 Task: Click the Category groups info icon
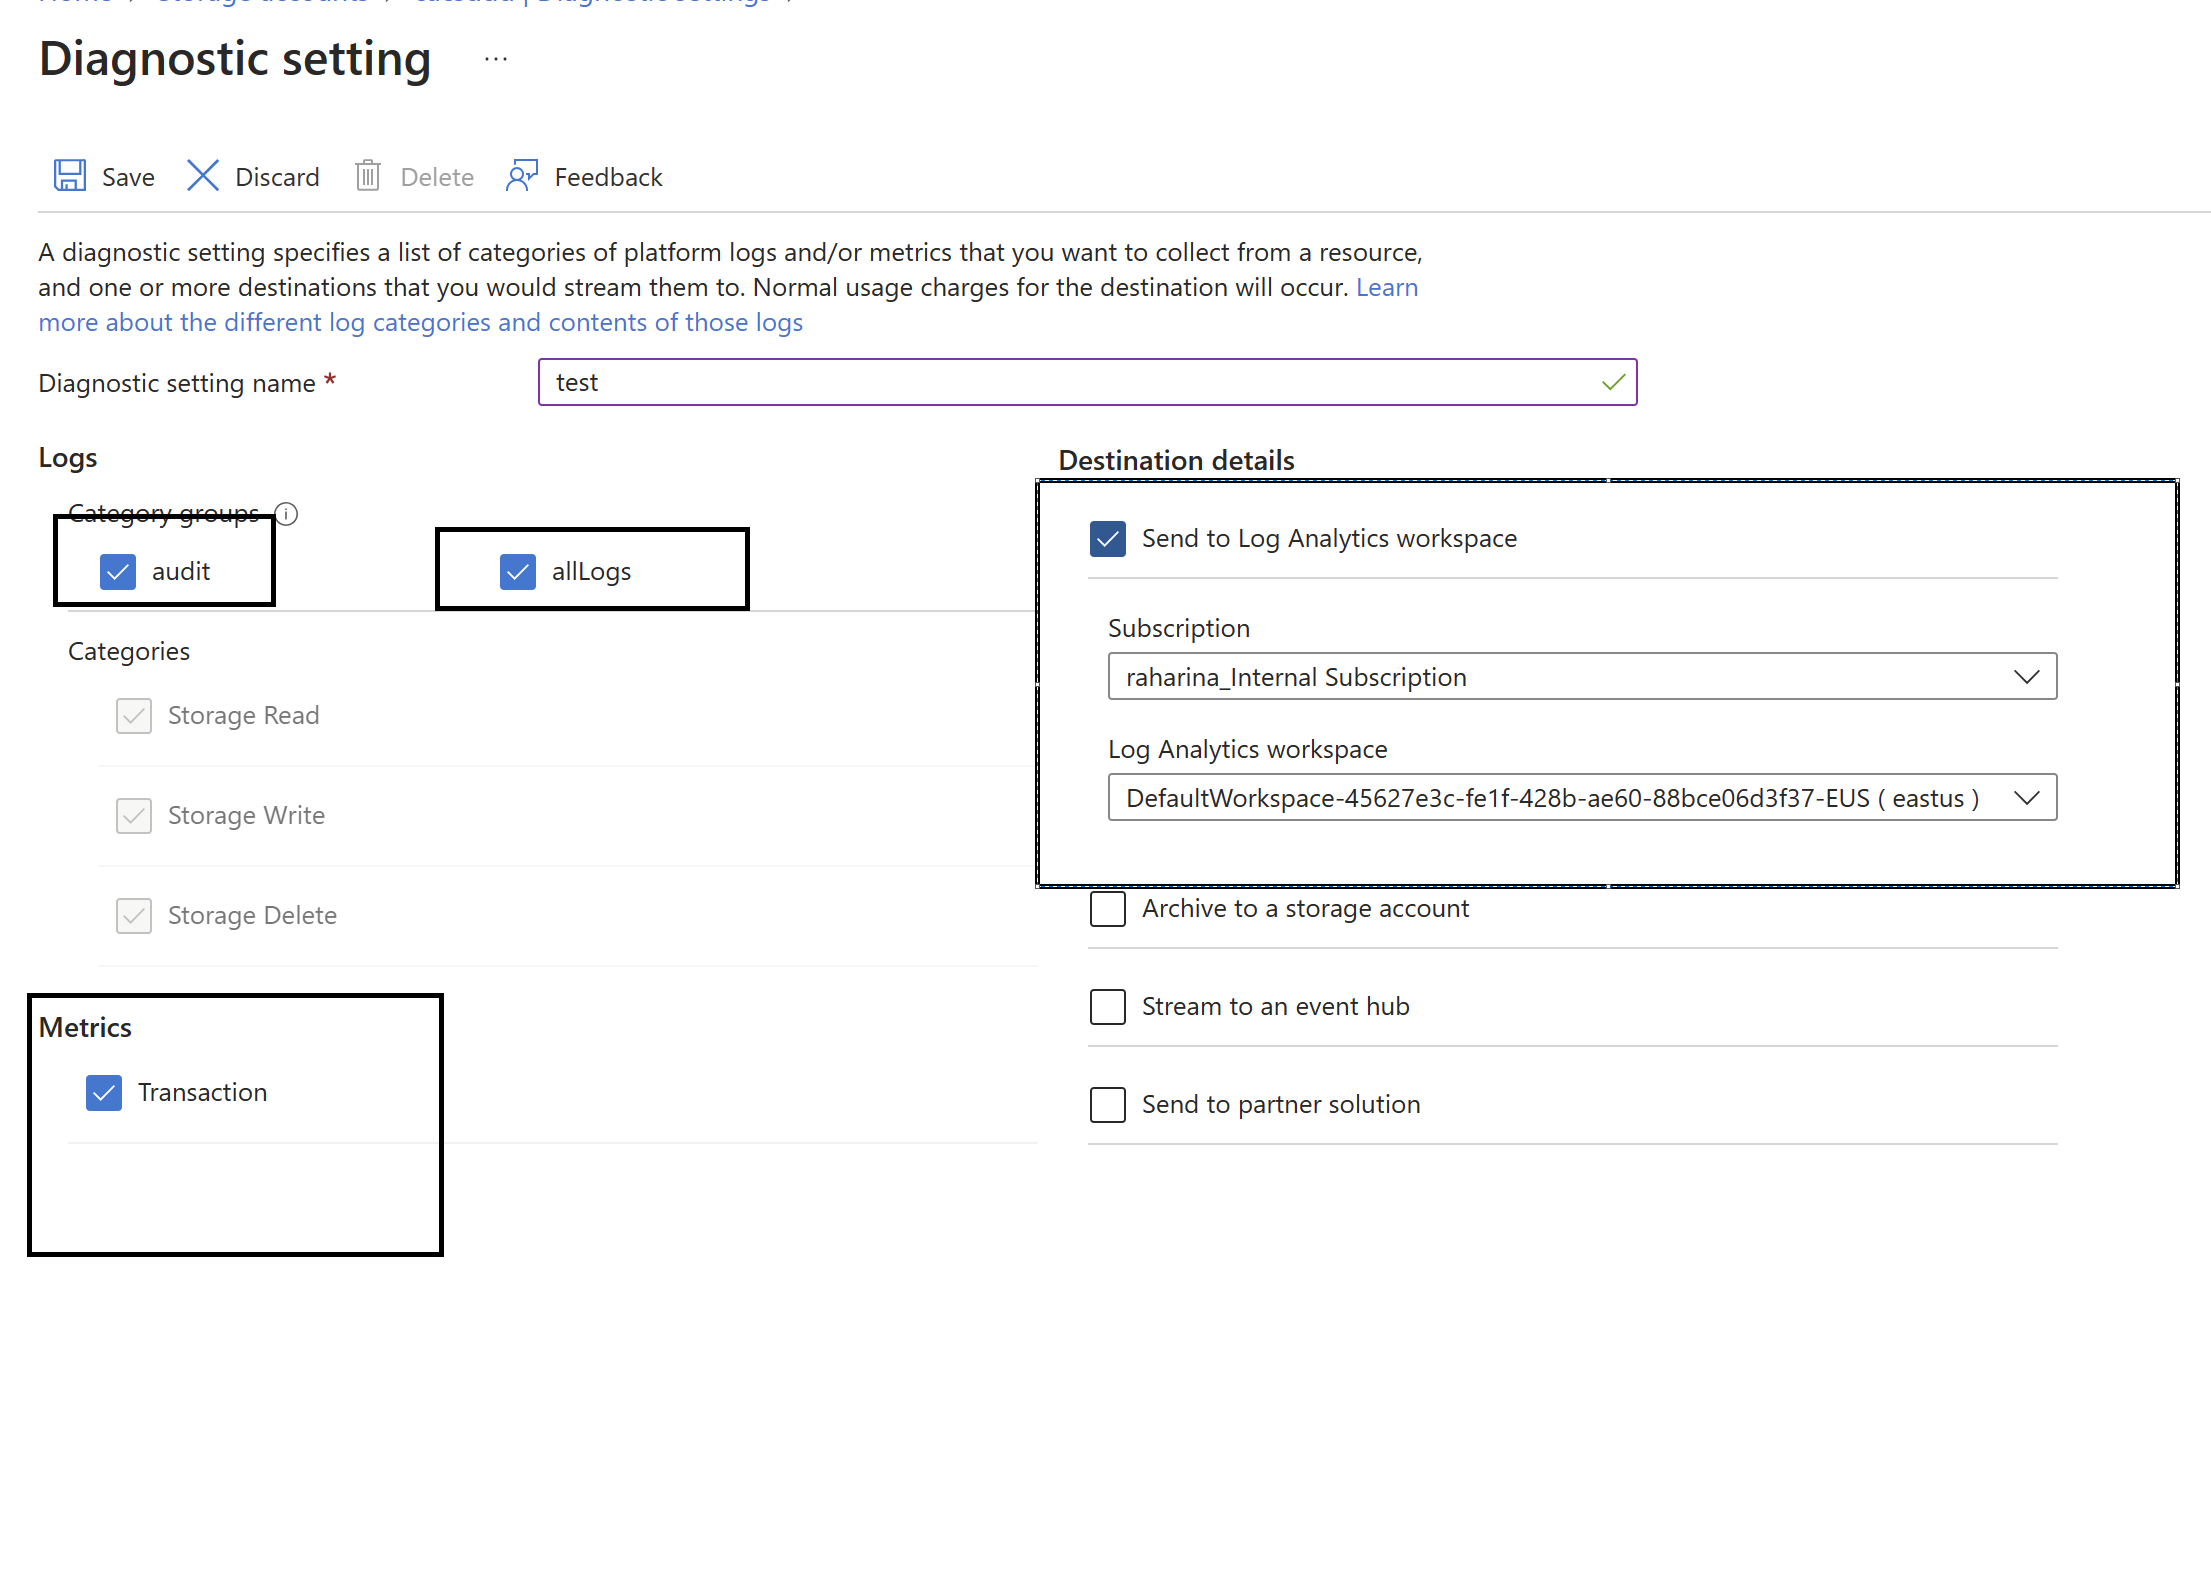pyautogui.click(x=287, y=514)
